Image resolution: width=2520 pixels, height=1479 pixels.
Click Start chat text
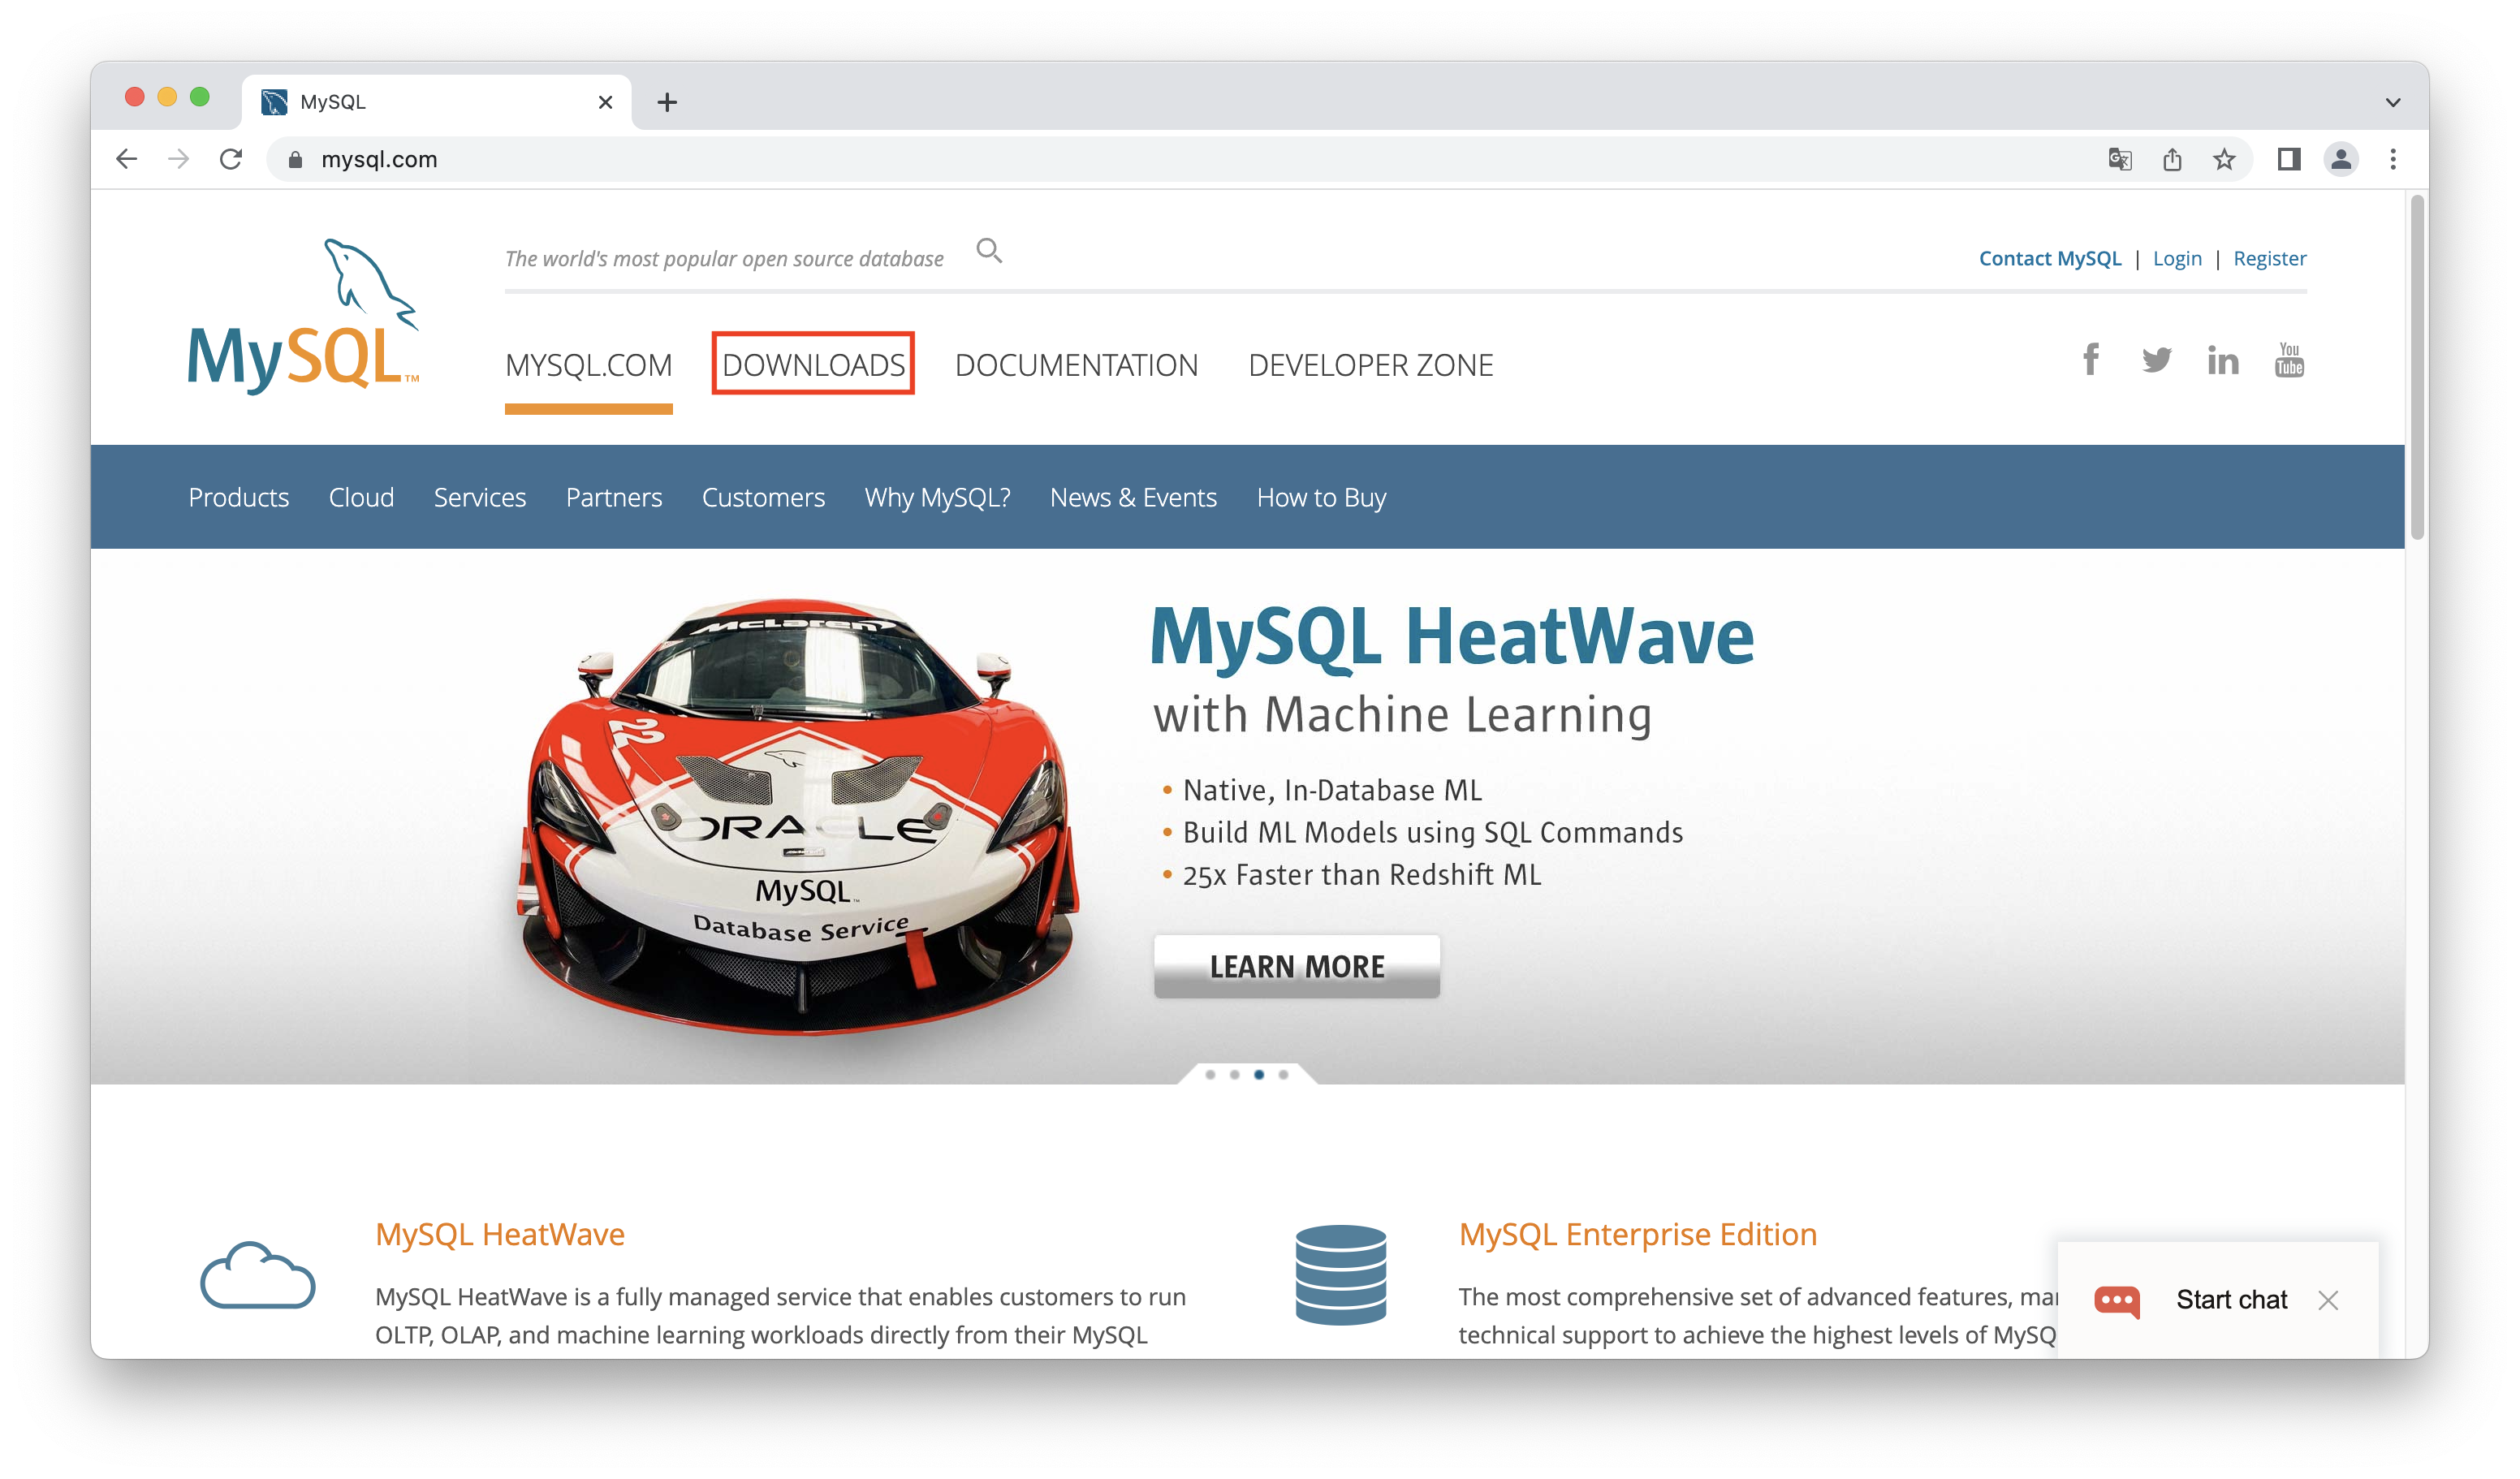[x=2231, y=1300]
